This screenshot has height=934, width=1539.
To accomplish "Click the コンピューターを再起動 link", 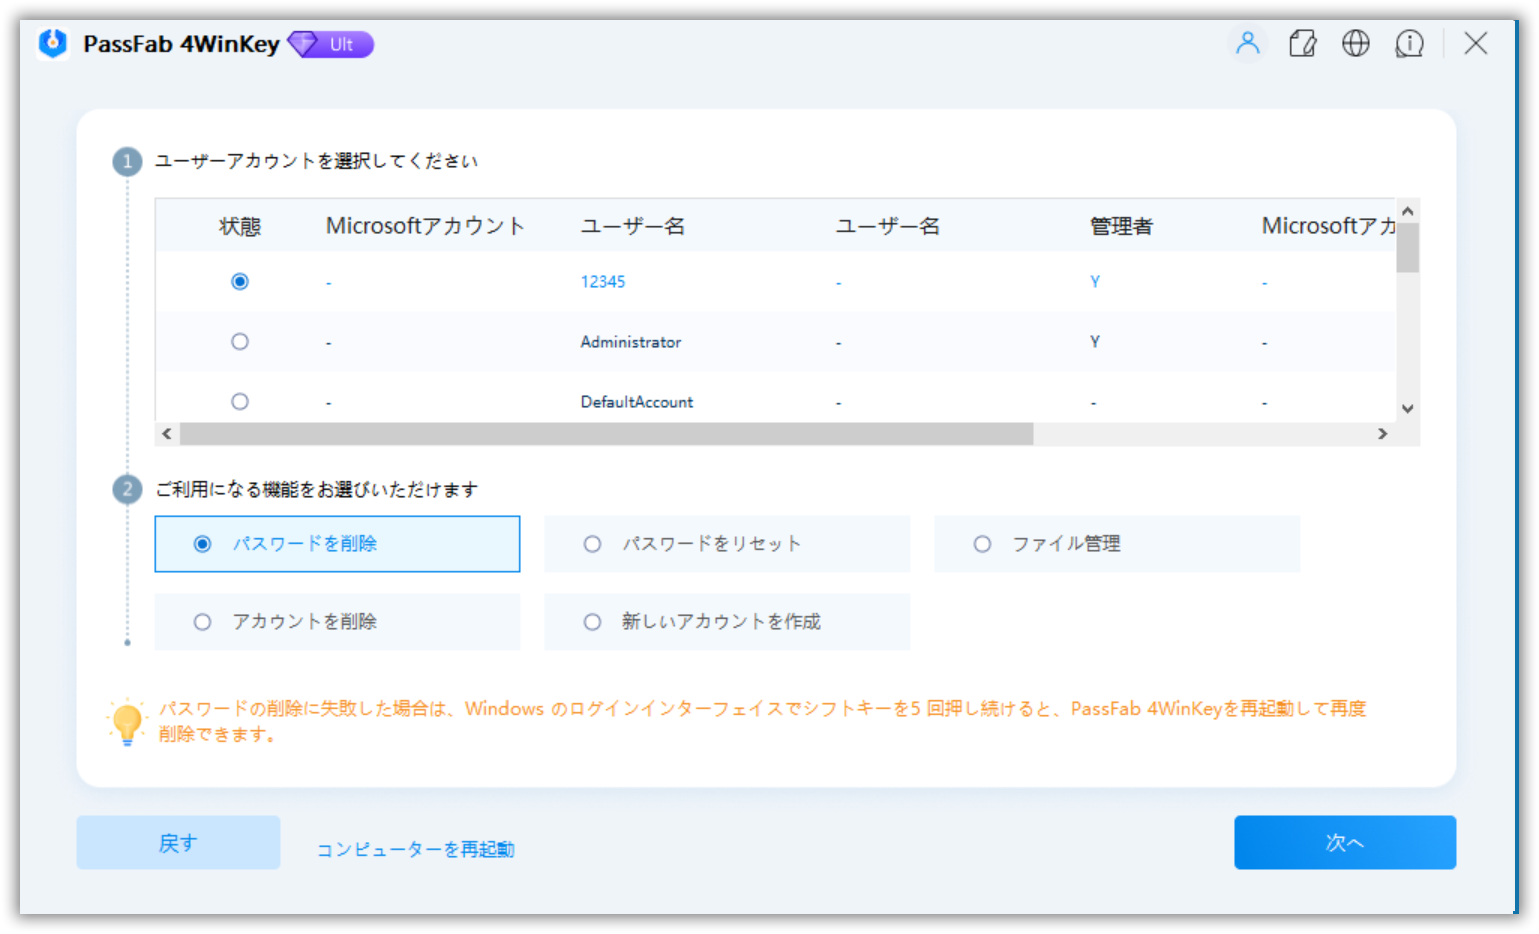I will tap(415, 849).
